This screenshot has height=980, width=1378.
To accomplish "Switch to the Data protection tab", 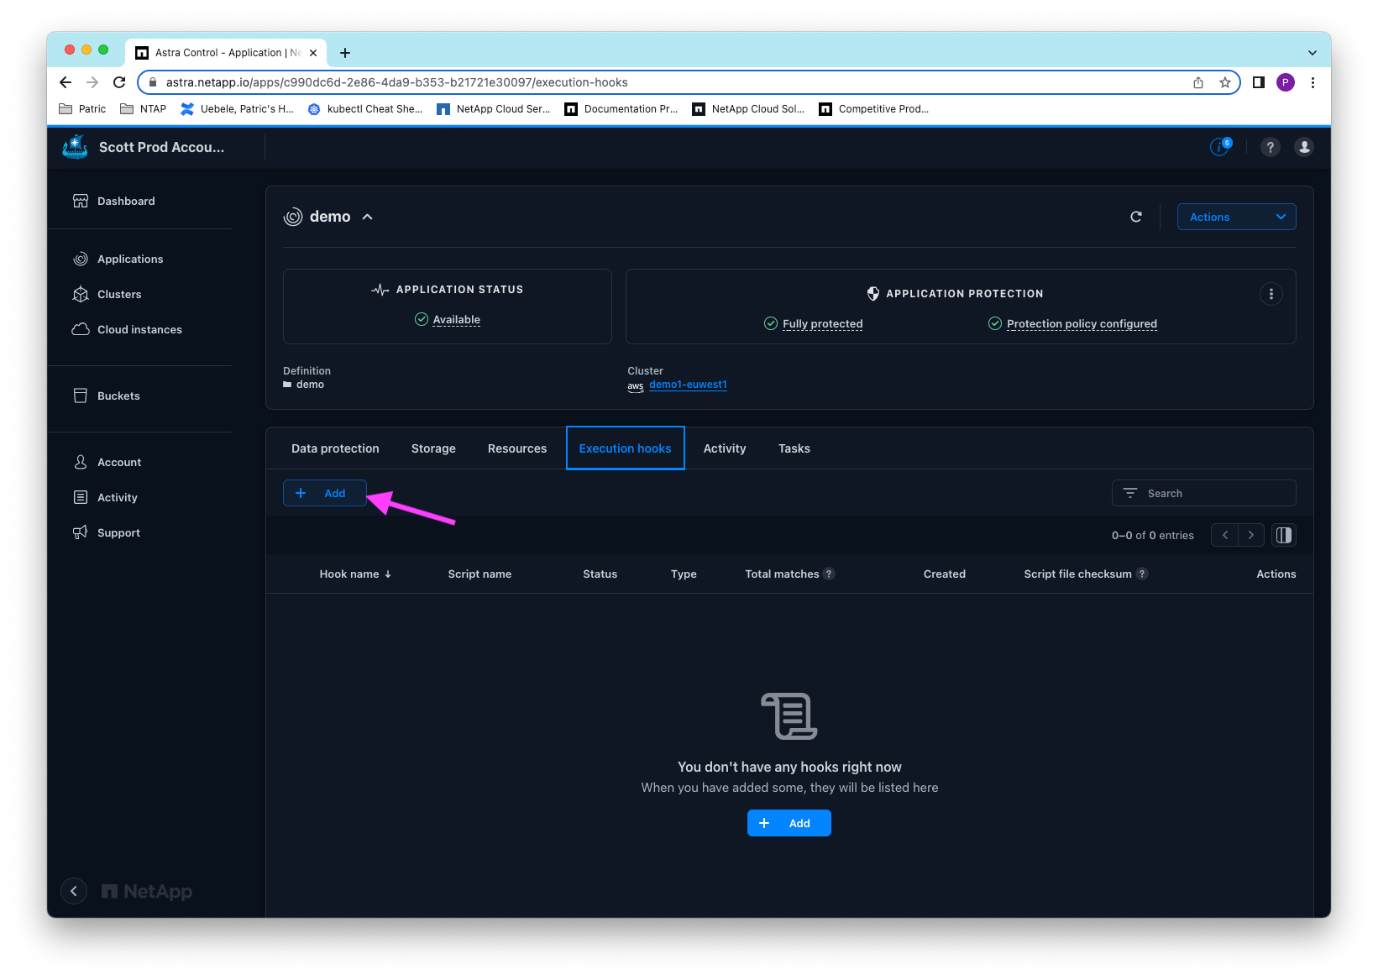I will (x=335, y=449).
